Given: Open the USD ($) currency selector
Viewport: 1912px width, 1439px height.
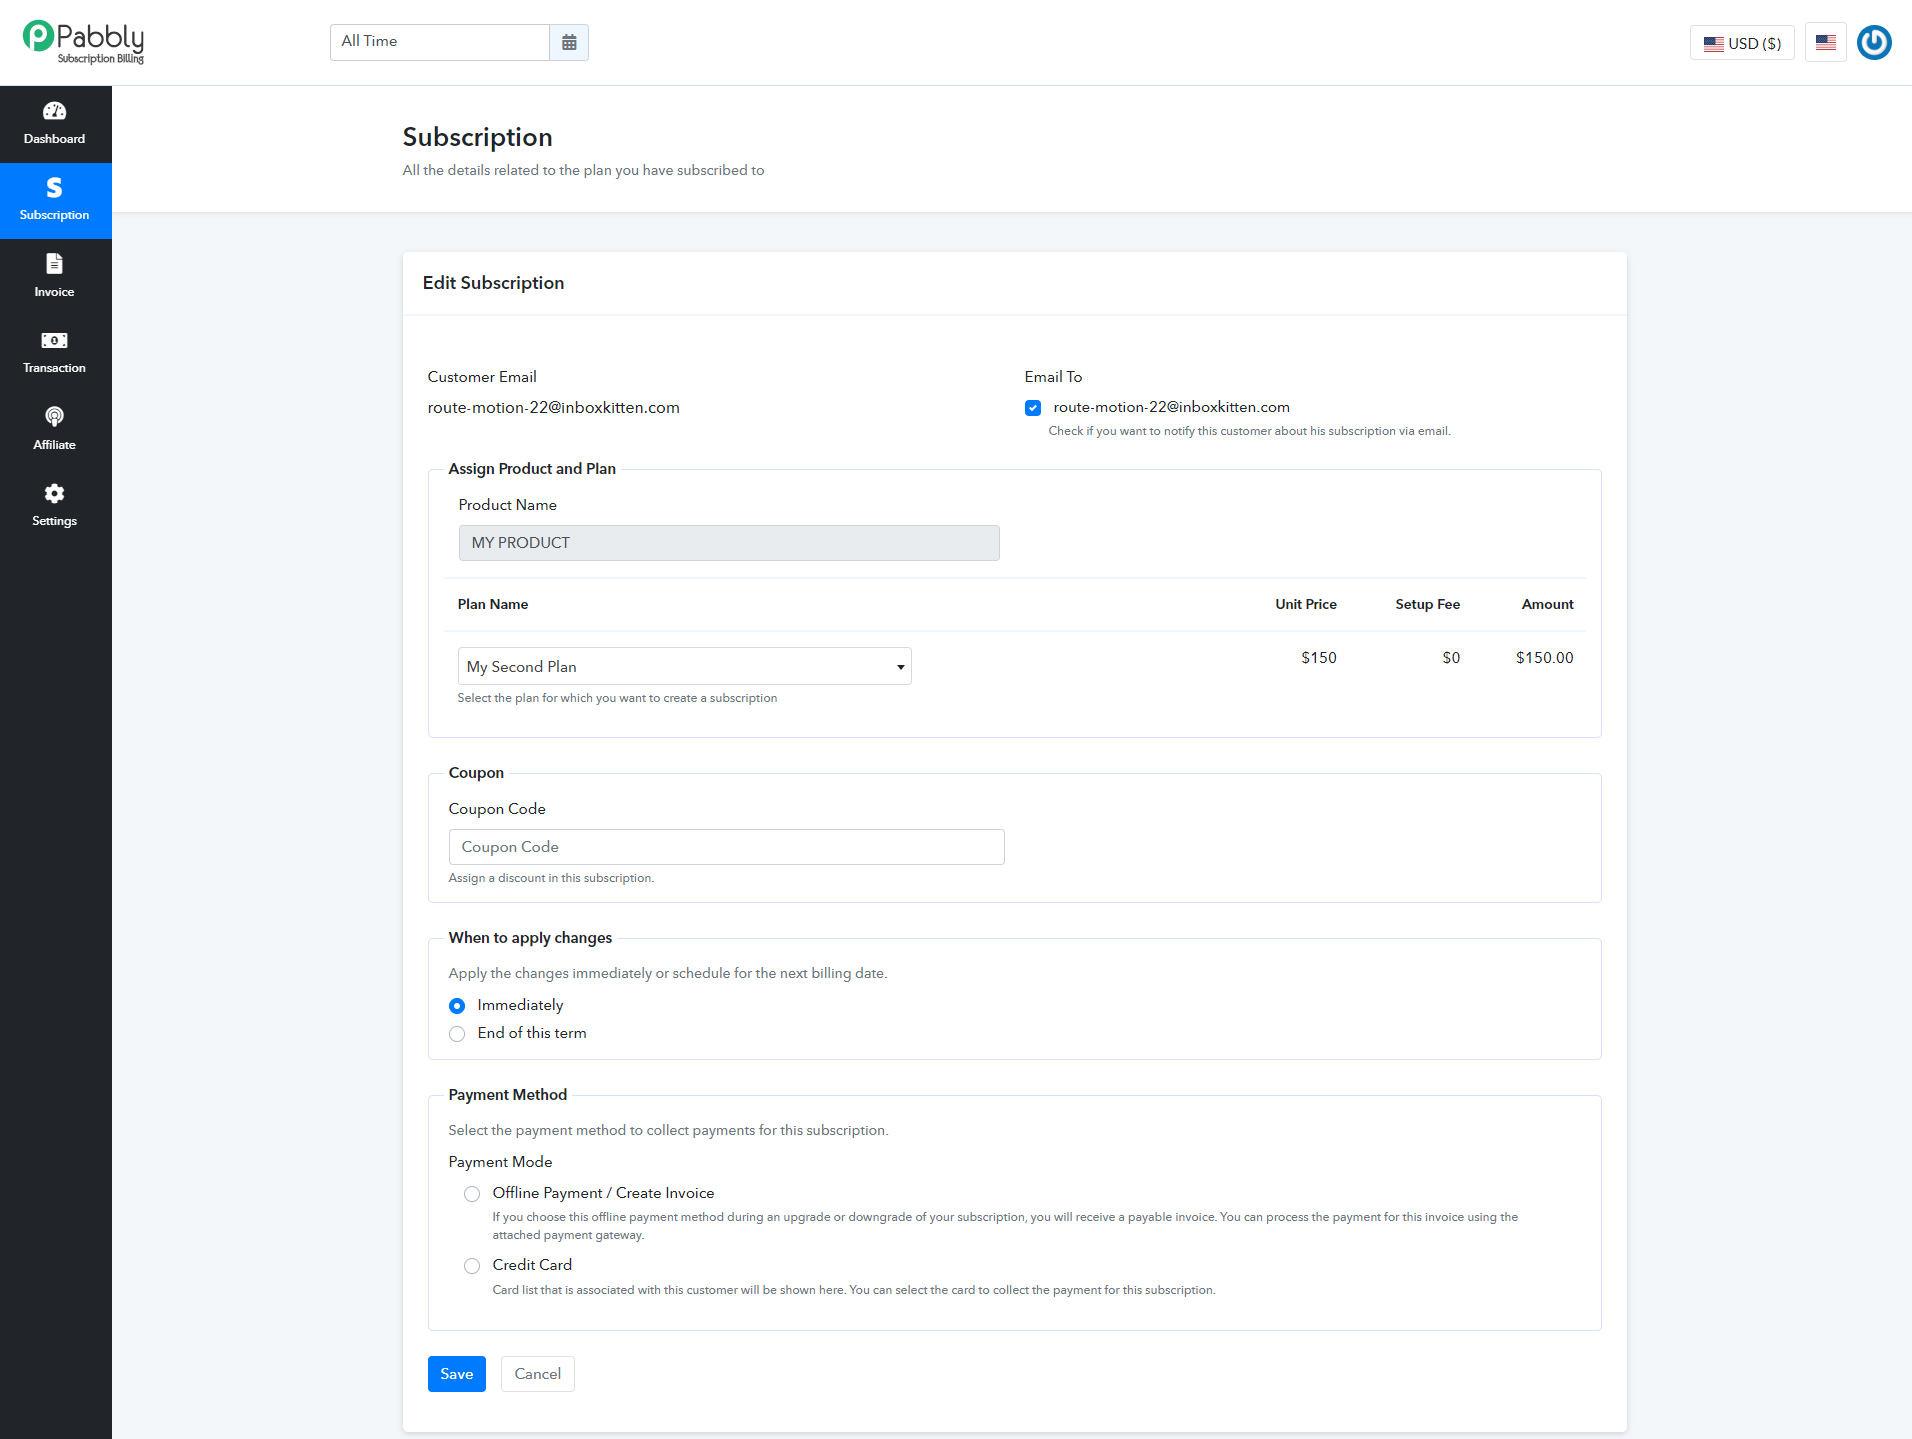Looking at the screenshot, I should 1742,43.
